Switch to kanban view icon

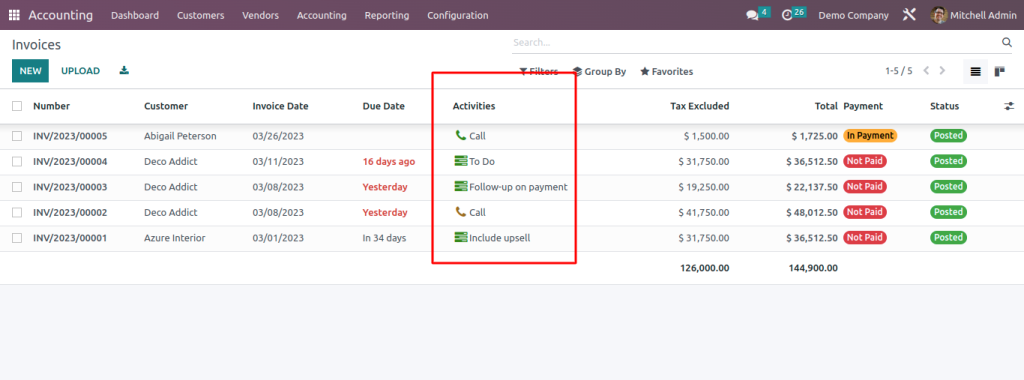(x=999, y=71)
